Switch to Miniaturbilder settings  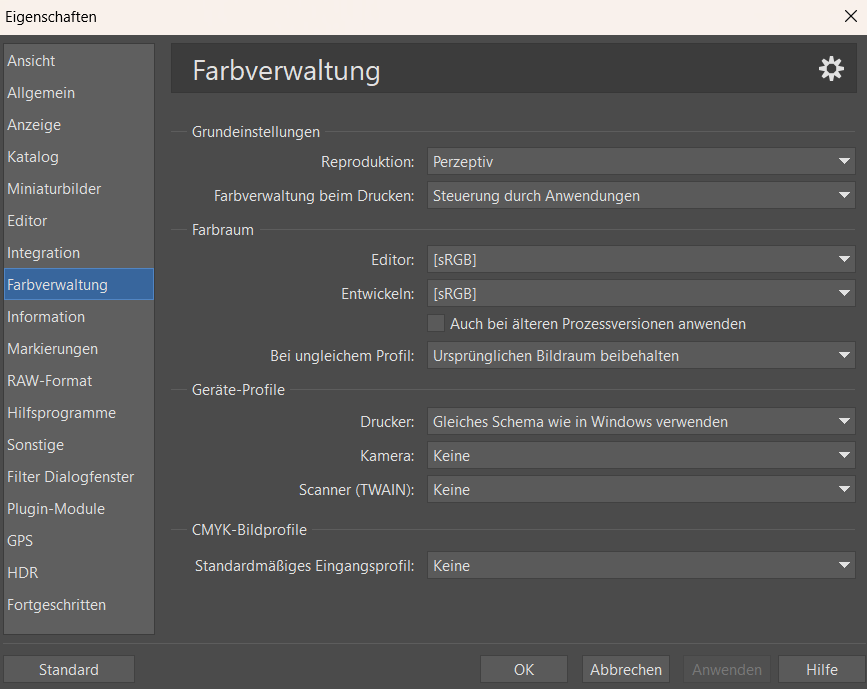point(79,189)
